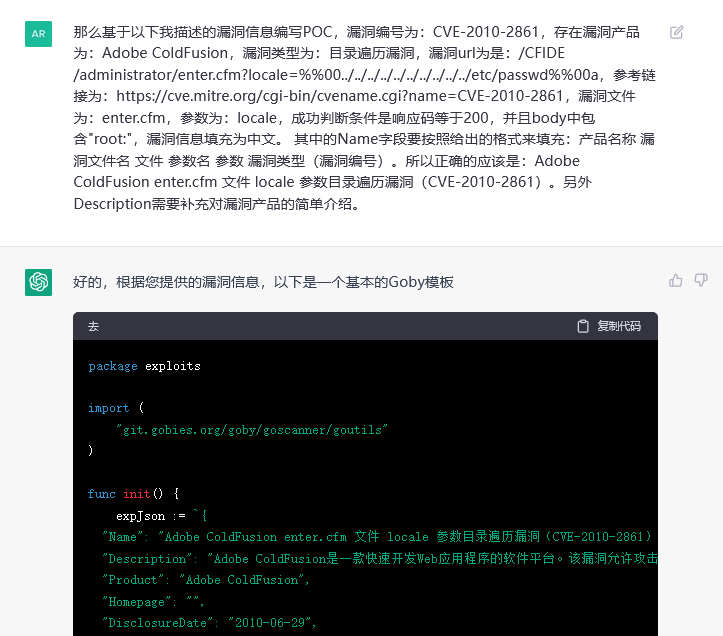
Task: Click the clipboard icon in code header
Action: pos(583,326)
